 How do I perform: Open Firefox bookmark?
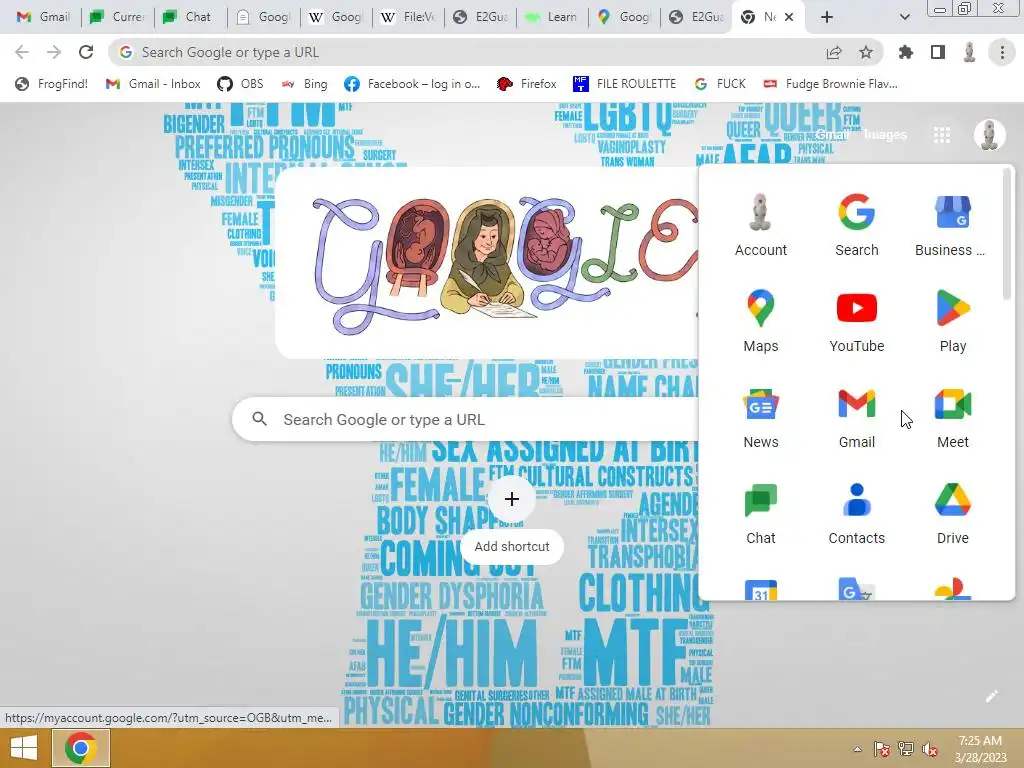coord(526,84)
